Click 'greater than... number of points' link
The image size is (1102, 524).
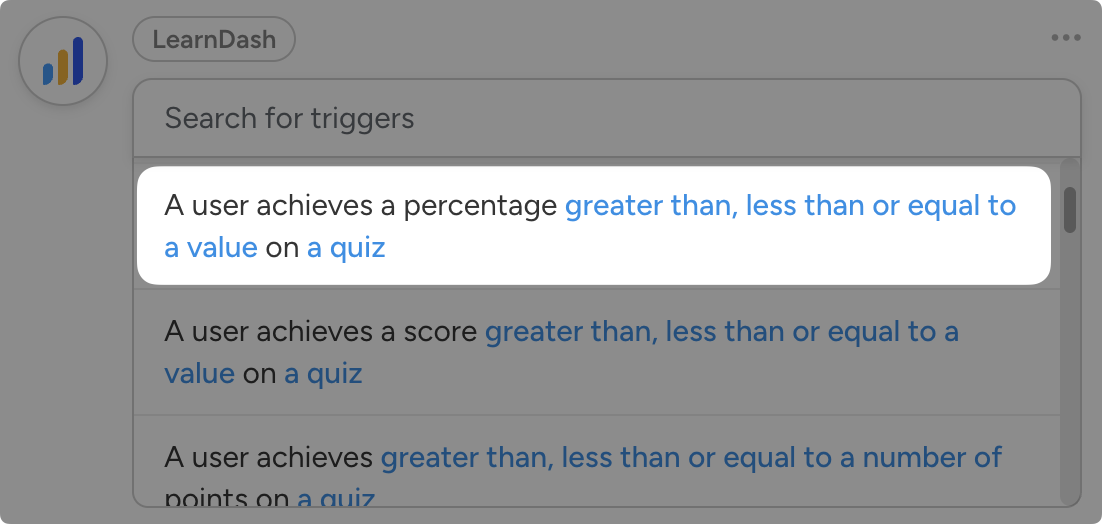click(x=690, y=458)
